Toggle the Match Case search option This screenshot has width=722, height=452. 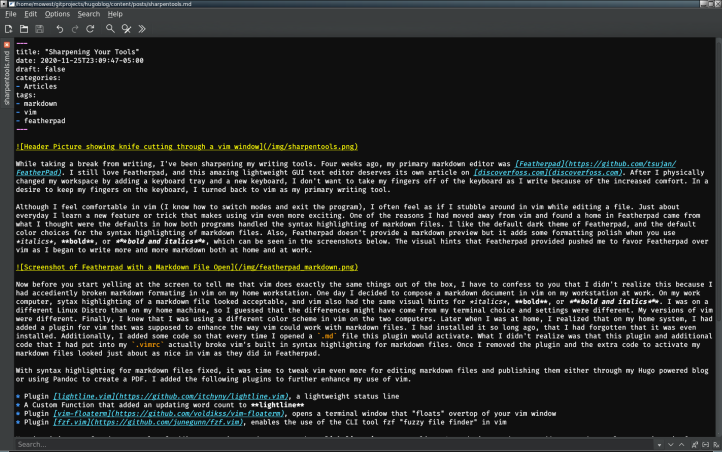click(x=694, y=445)
